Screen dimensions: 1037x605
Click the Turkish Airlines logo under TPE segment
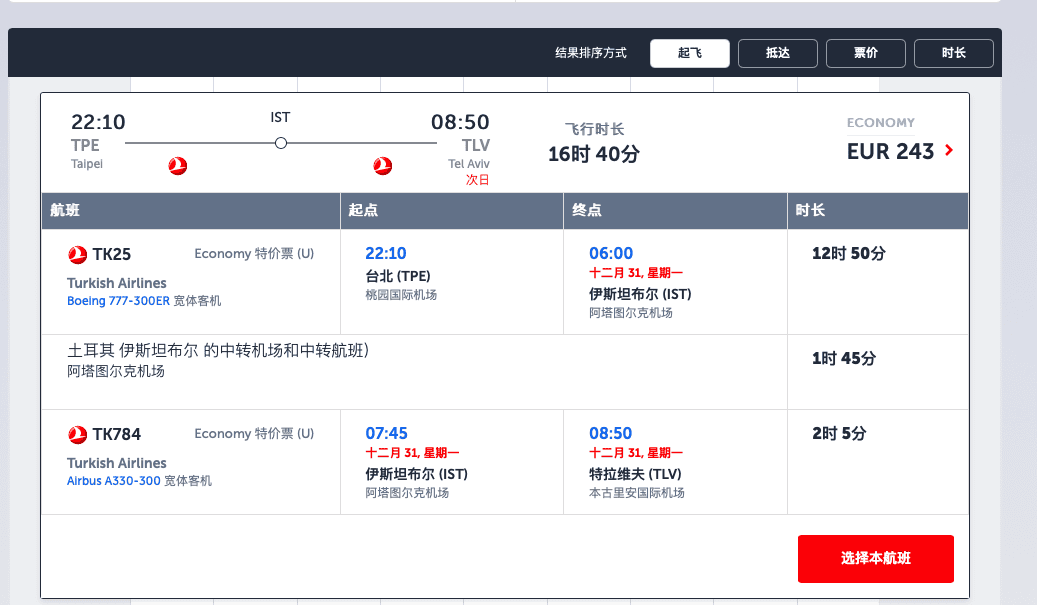177,165
